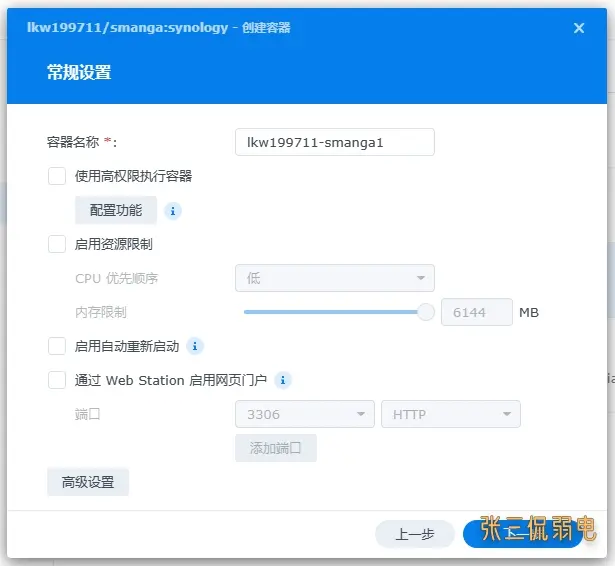Click the 内存限制 label
Viewport: 615px width, 566px height.
pyautogui.click(x=101, y=312)
